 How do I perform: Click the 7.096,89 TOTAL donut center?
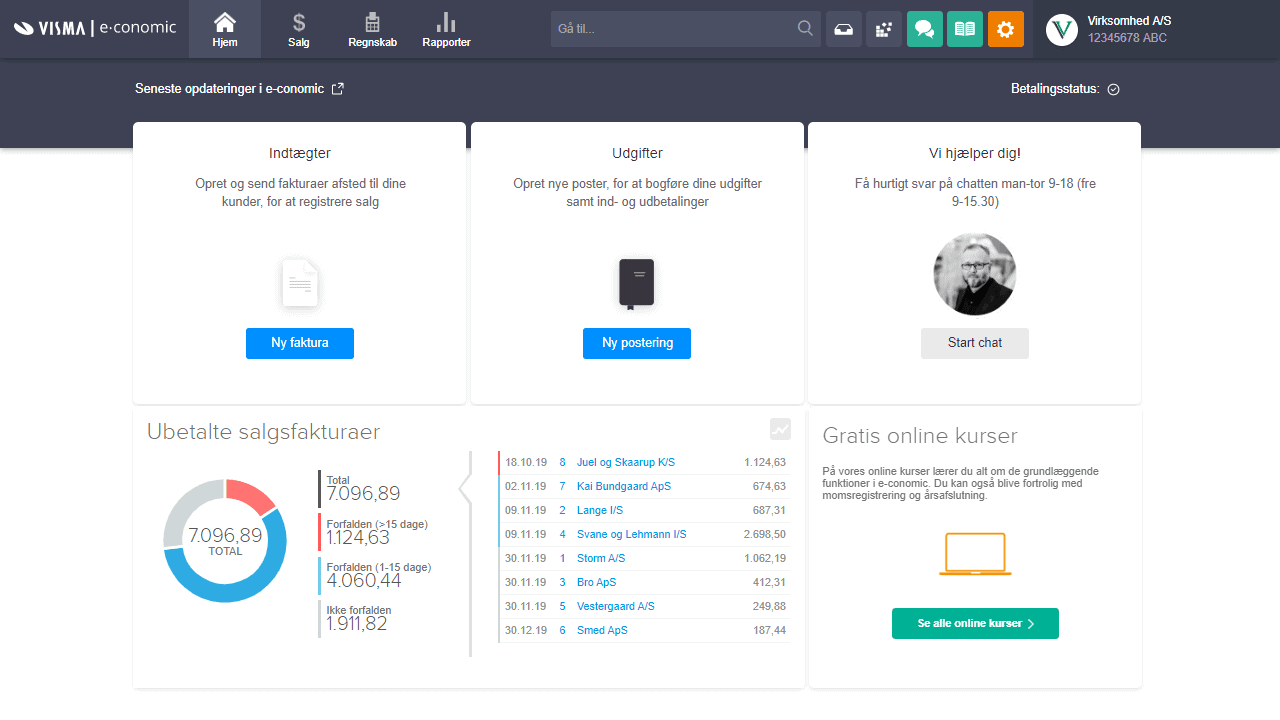(225, 540)
